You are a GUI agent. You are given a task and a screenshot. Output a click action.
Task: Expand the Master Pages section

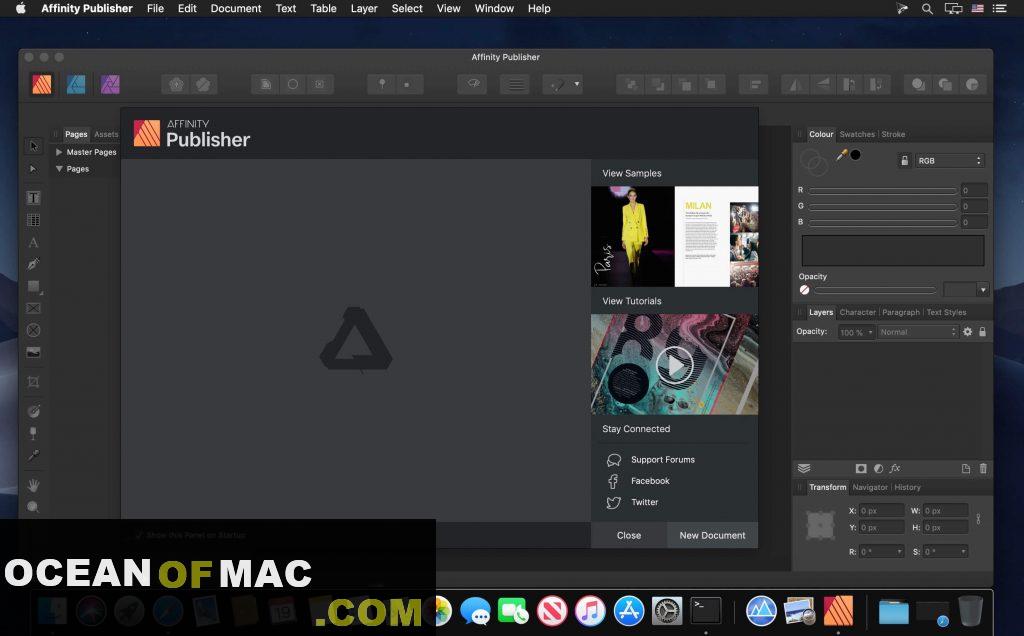point(59,152)
